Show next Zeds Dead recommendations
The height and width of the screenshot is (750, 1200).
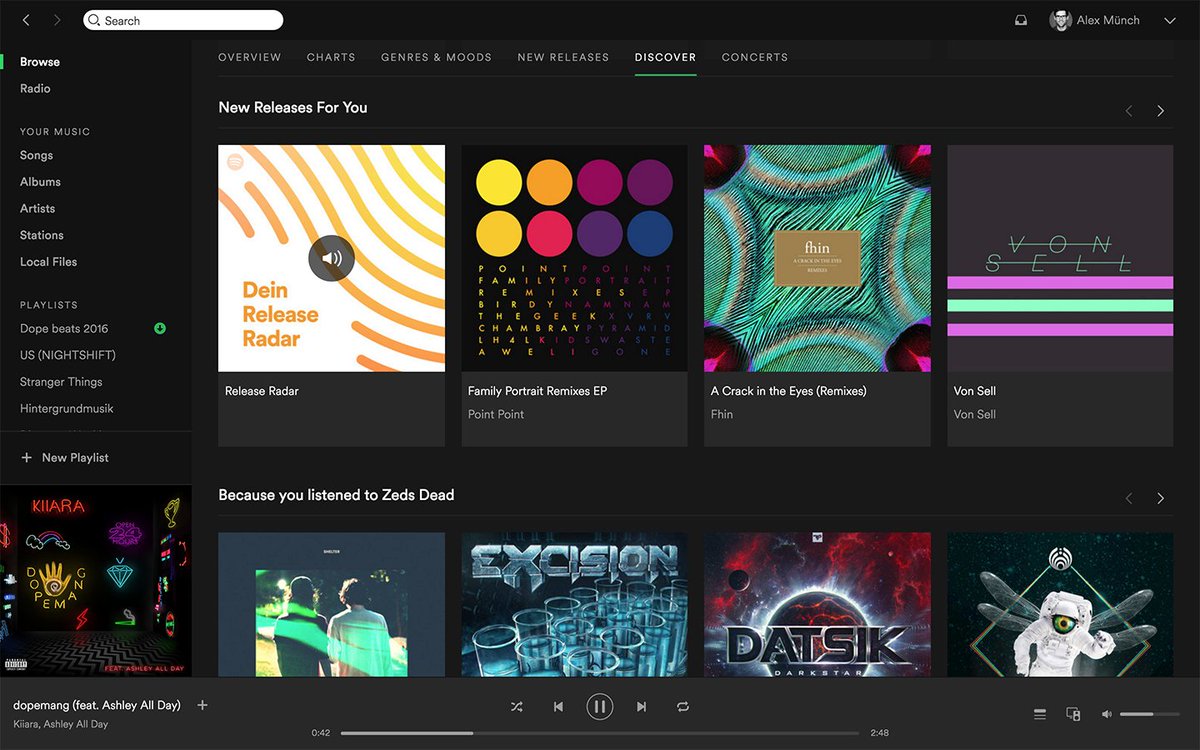[1160, 498]
